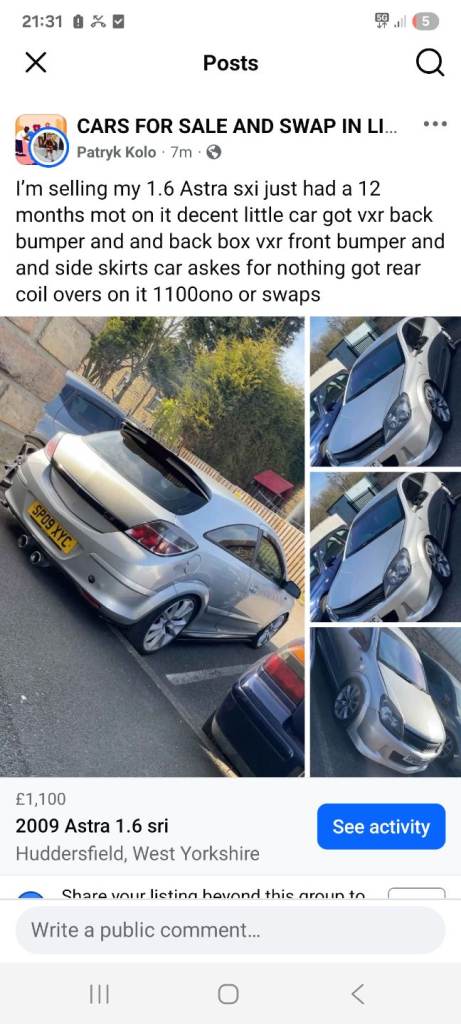View the large rear Astra photo
Viewport: 461px width, 1024px height.
click(152, 547)
